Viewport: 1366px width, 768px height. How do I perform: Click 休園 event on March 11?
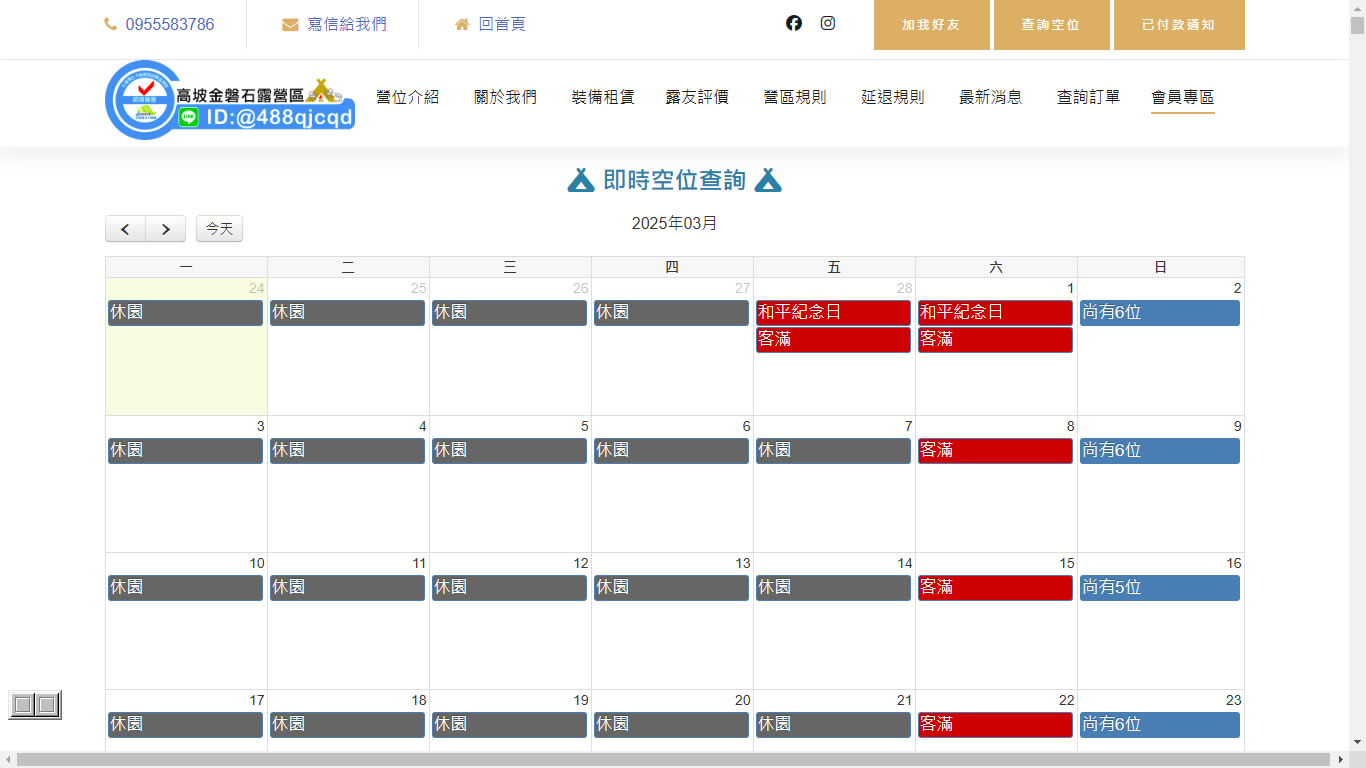pos(348,588)
